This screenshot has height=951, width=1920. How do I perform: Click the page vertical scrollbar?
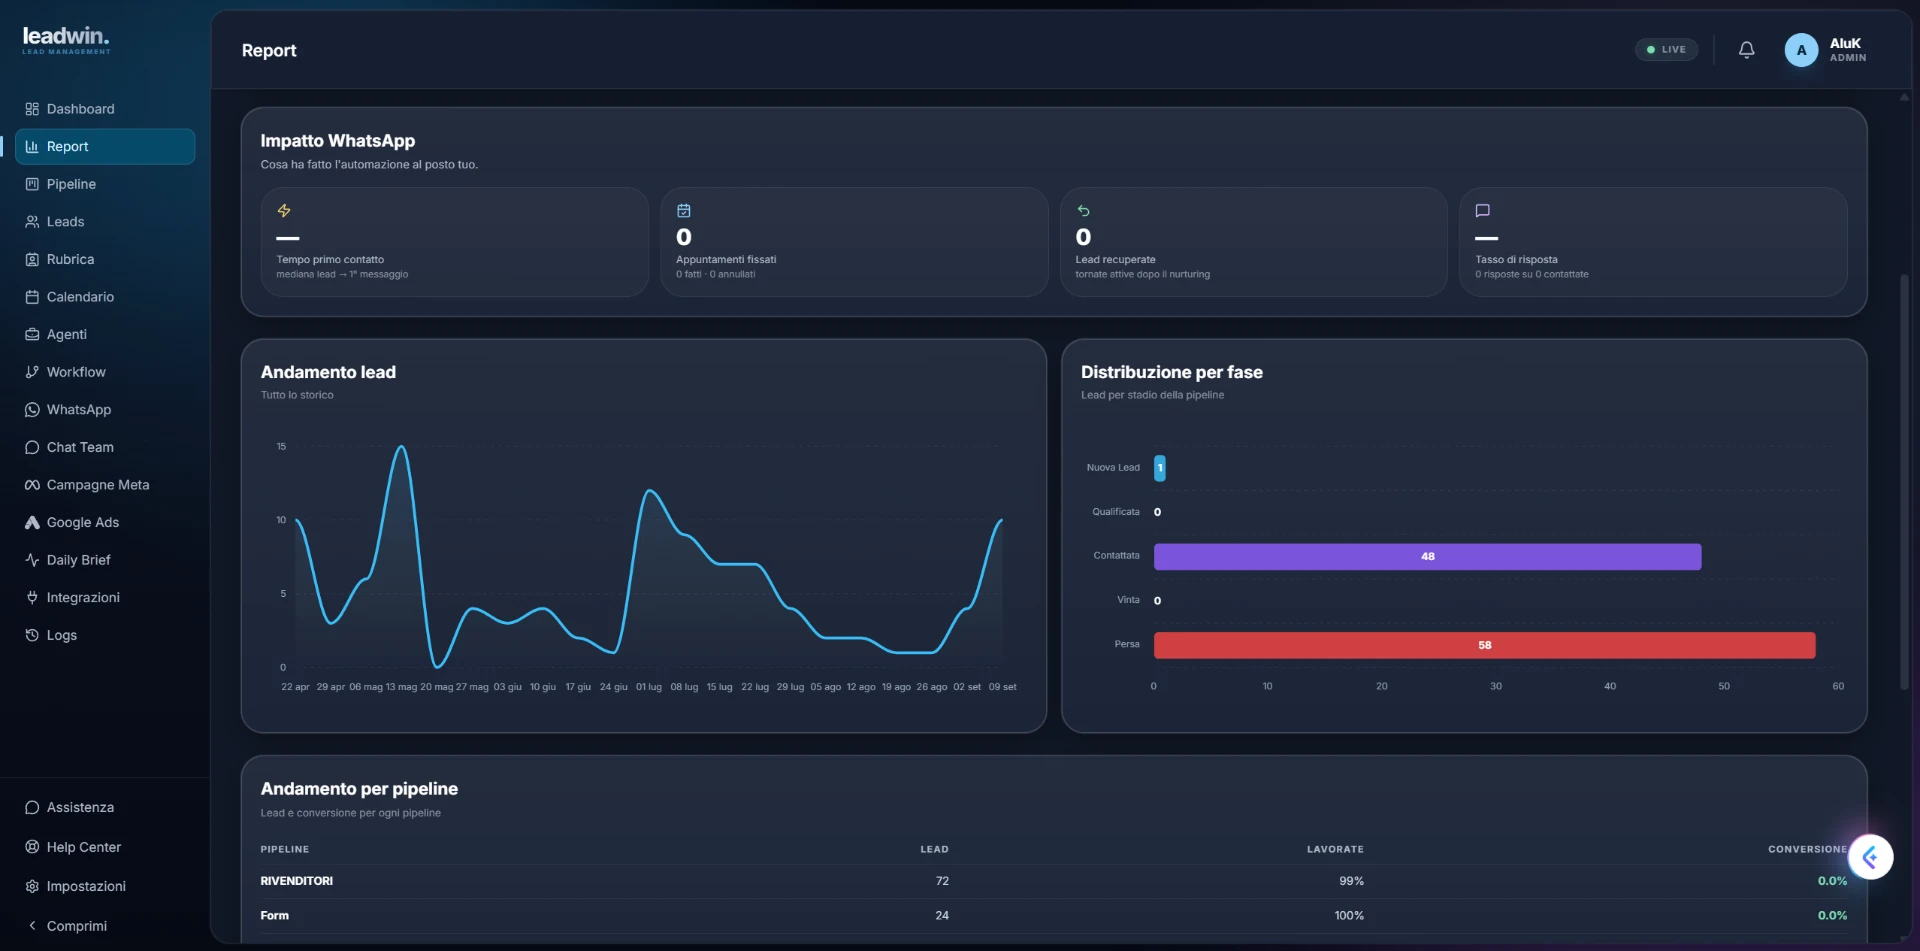point(1904,481)
